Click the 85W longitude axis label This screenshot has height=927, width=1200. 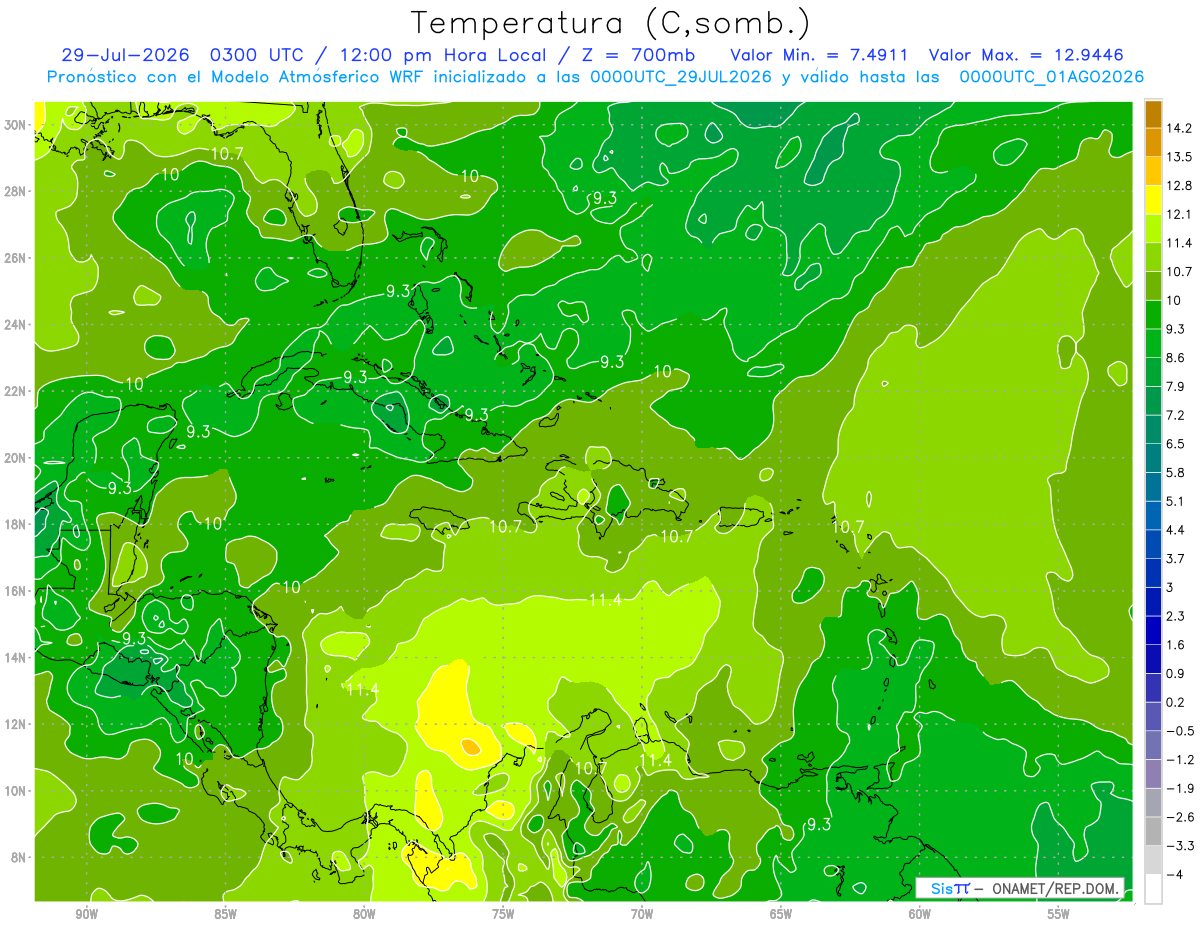coord(225,914)
